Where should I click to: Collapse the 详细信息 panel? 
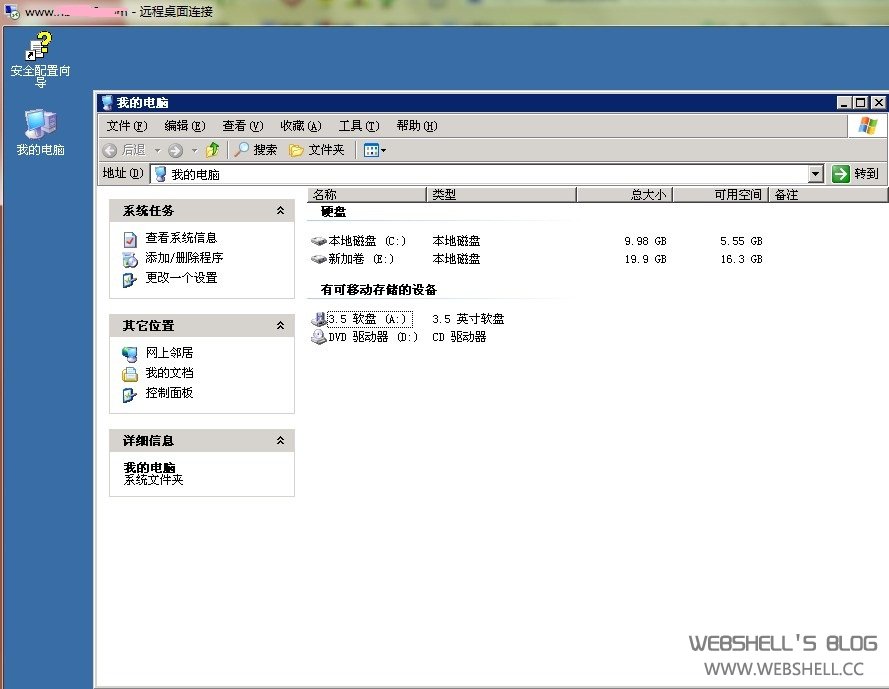[x=280, y=441]
